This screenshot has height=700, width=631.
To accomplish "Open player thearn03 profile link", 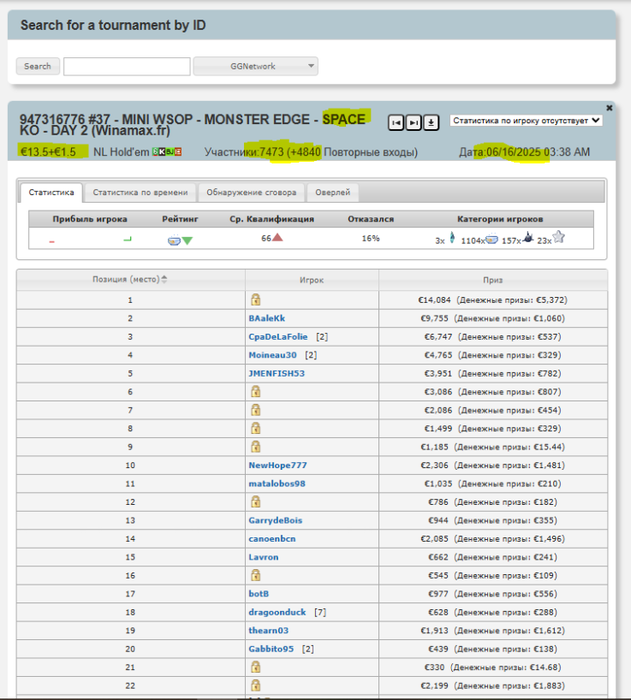I will [x=268, y=630].
